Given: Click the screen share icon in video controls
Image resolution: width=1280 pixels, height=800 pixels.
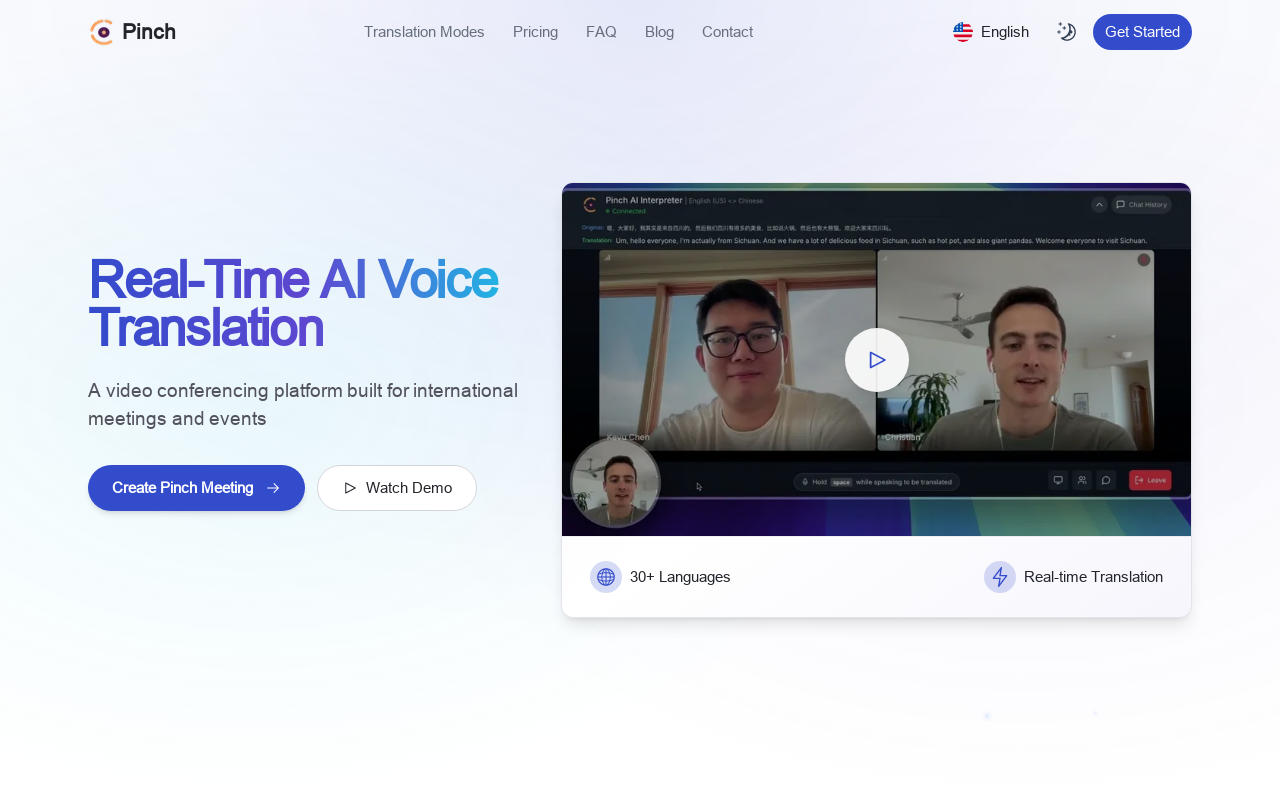Looking at the screenshot, I should point(1058,480).
